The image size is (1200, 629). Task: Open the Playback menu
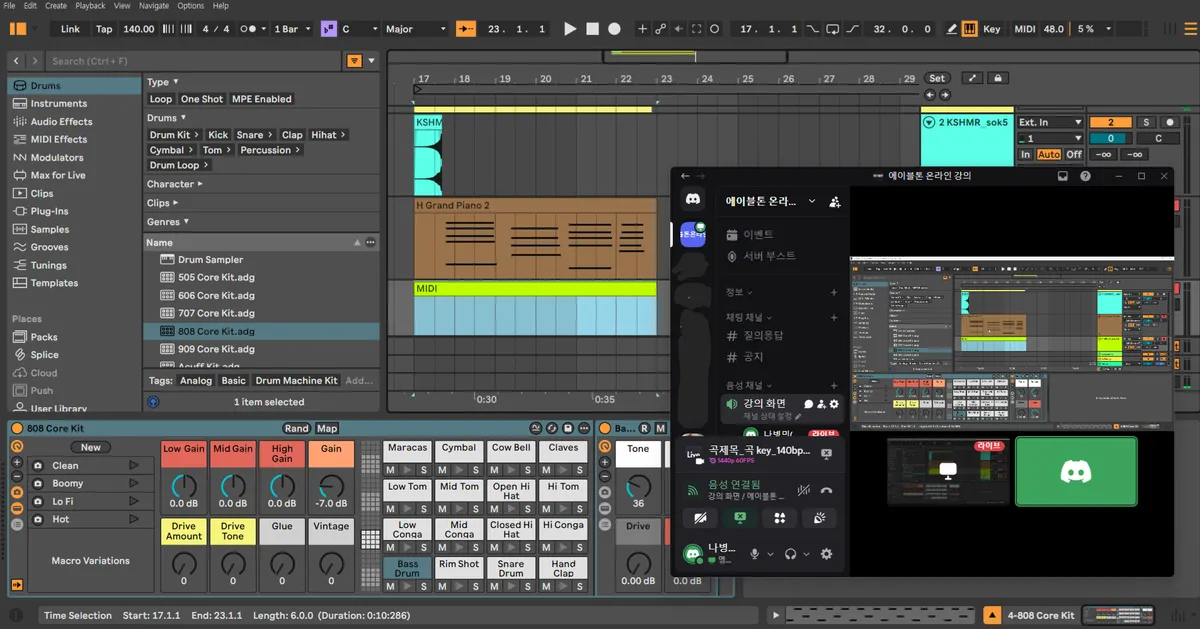pyautogui.click(x=90, y=6)
